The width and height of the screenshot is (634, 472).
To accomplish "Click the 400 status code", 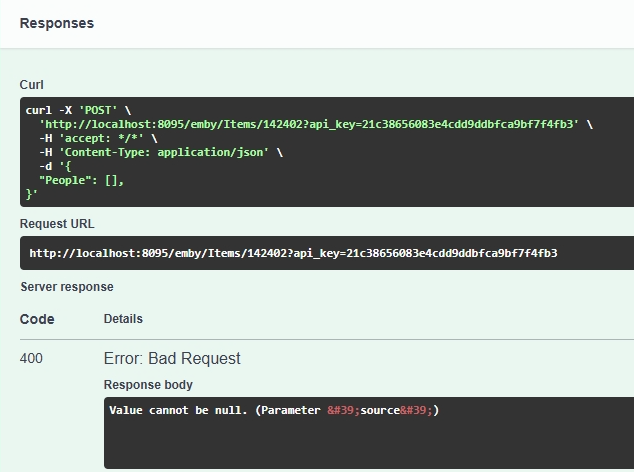I will tap(31, 358).
